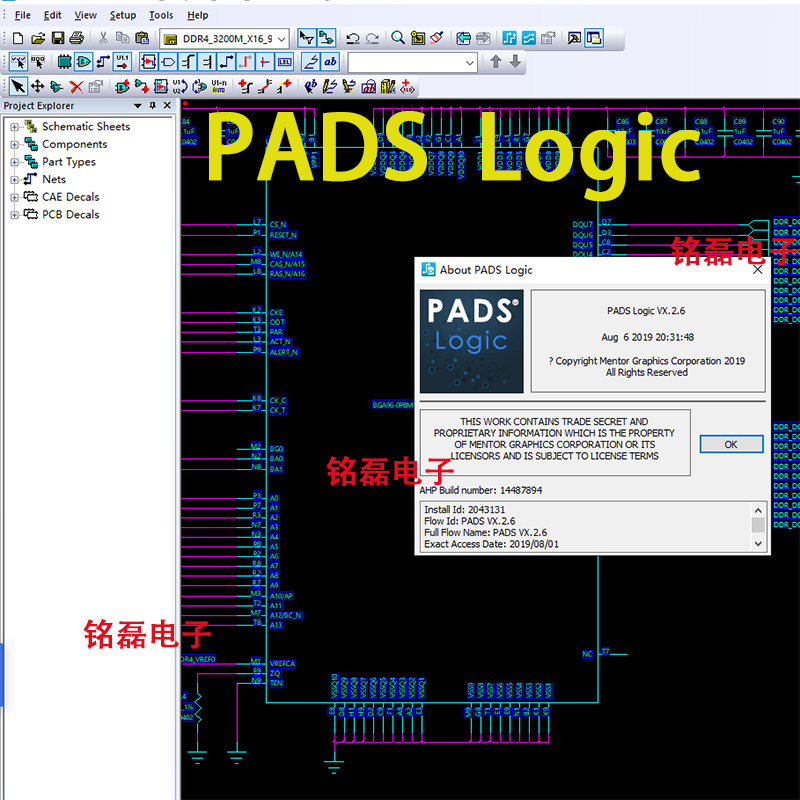
Task: Pin the Project Explorer panel
Action: [x=152, y=106]
